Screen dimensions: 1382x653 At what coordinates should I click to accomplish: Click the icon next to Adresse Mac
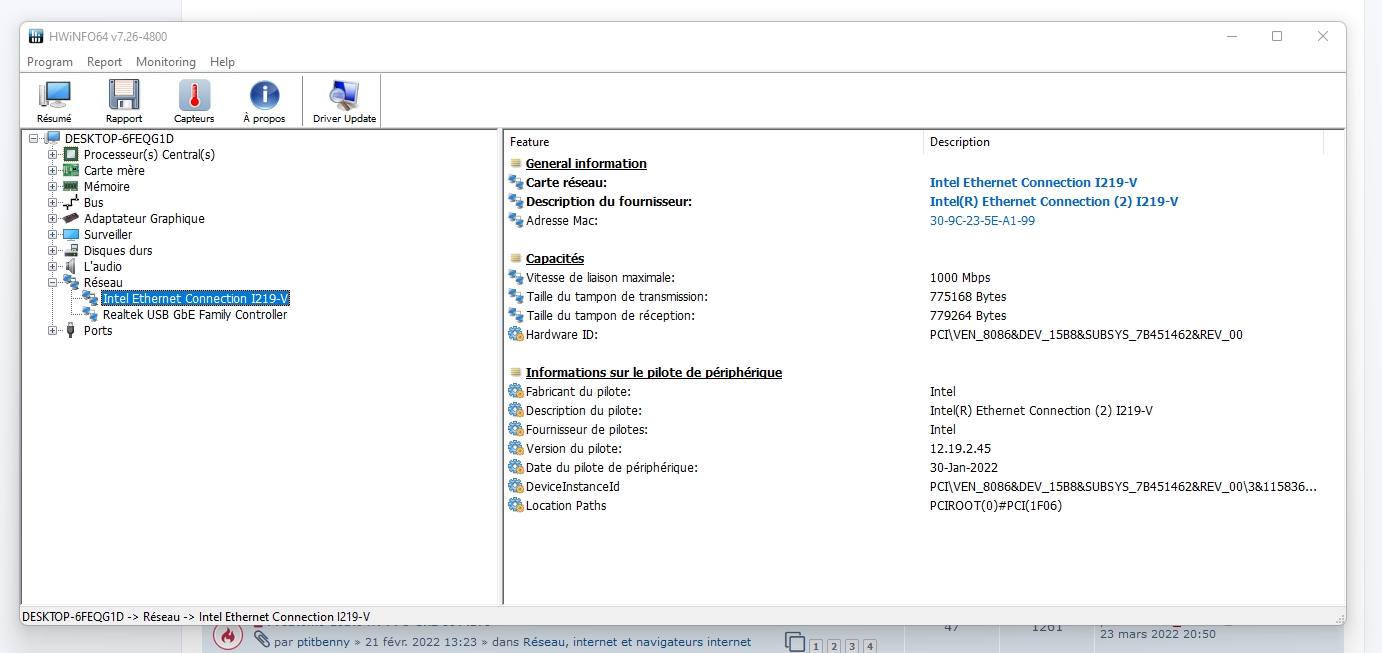(516, 221)
